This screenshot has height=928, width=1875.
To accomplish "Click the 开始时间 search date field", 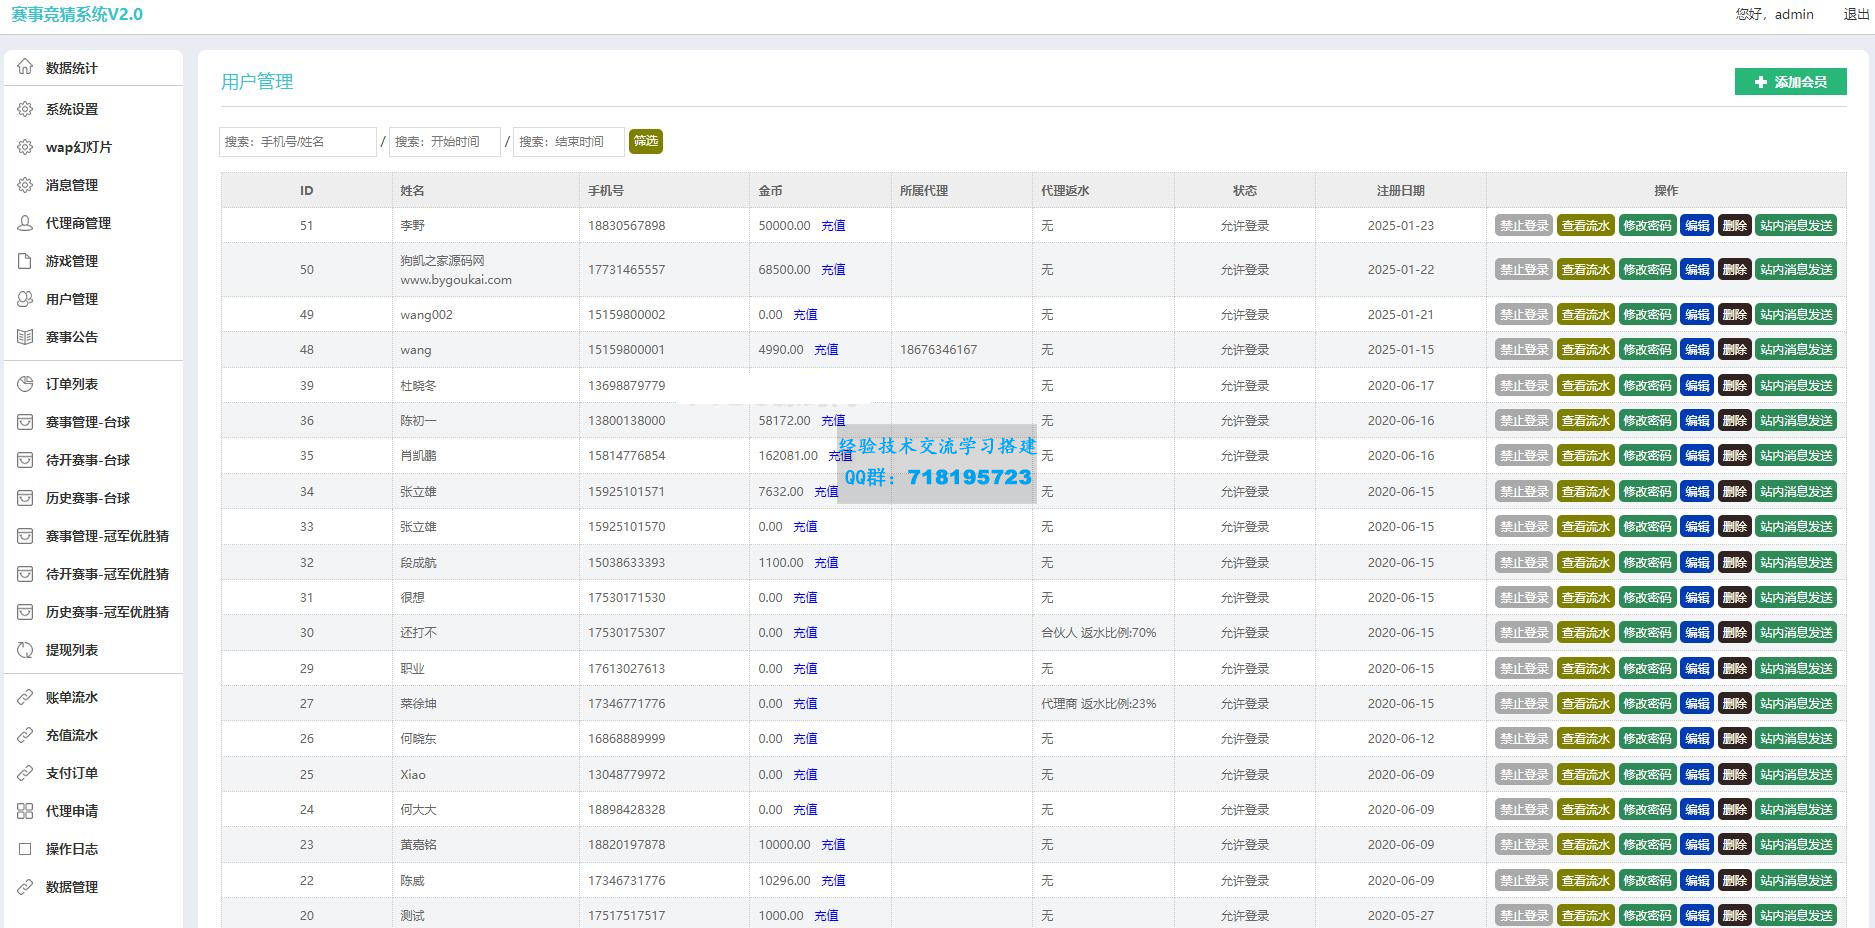I will [x=444, y=142].
